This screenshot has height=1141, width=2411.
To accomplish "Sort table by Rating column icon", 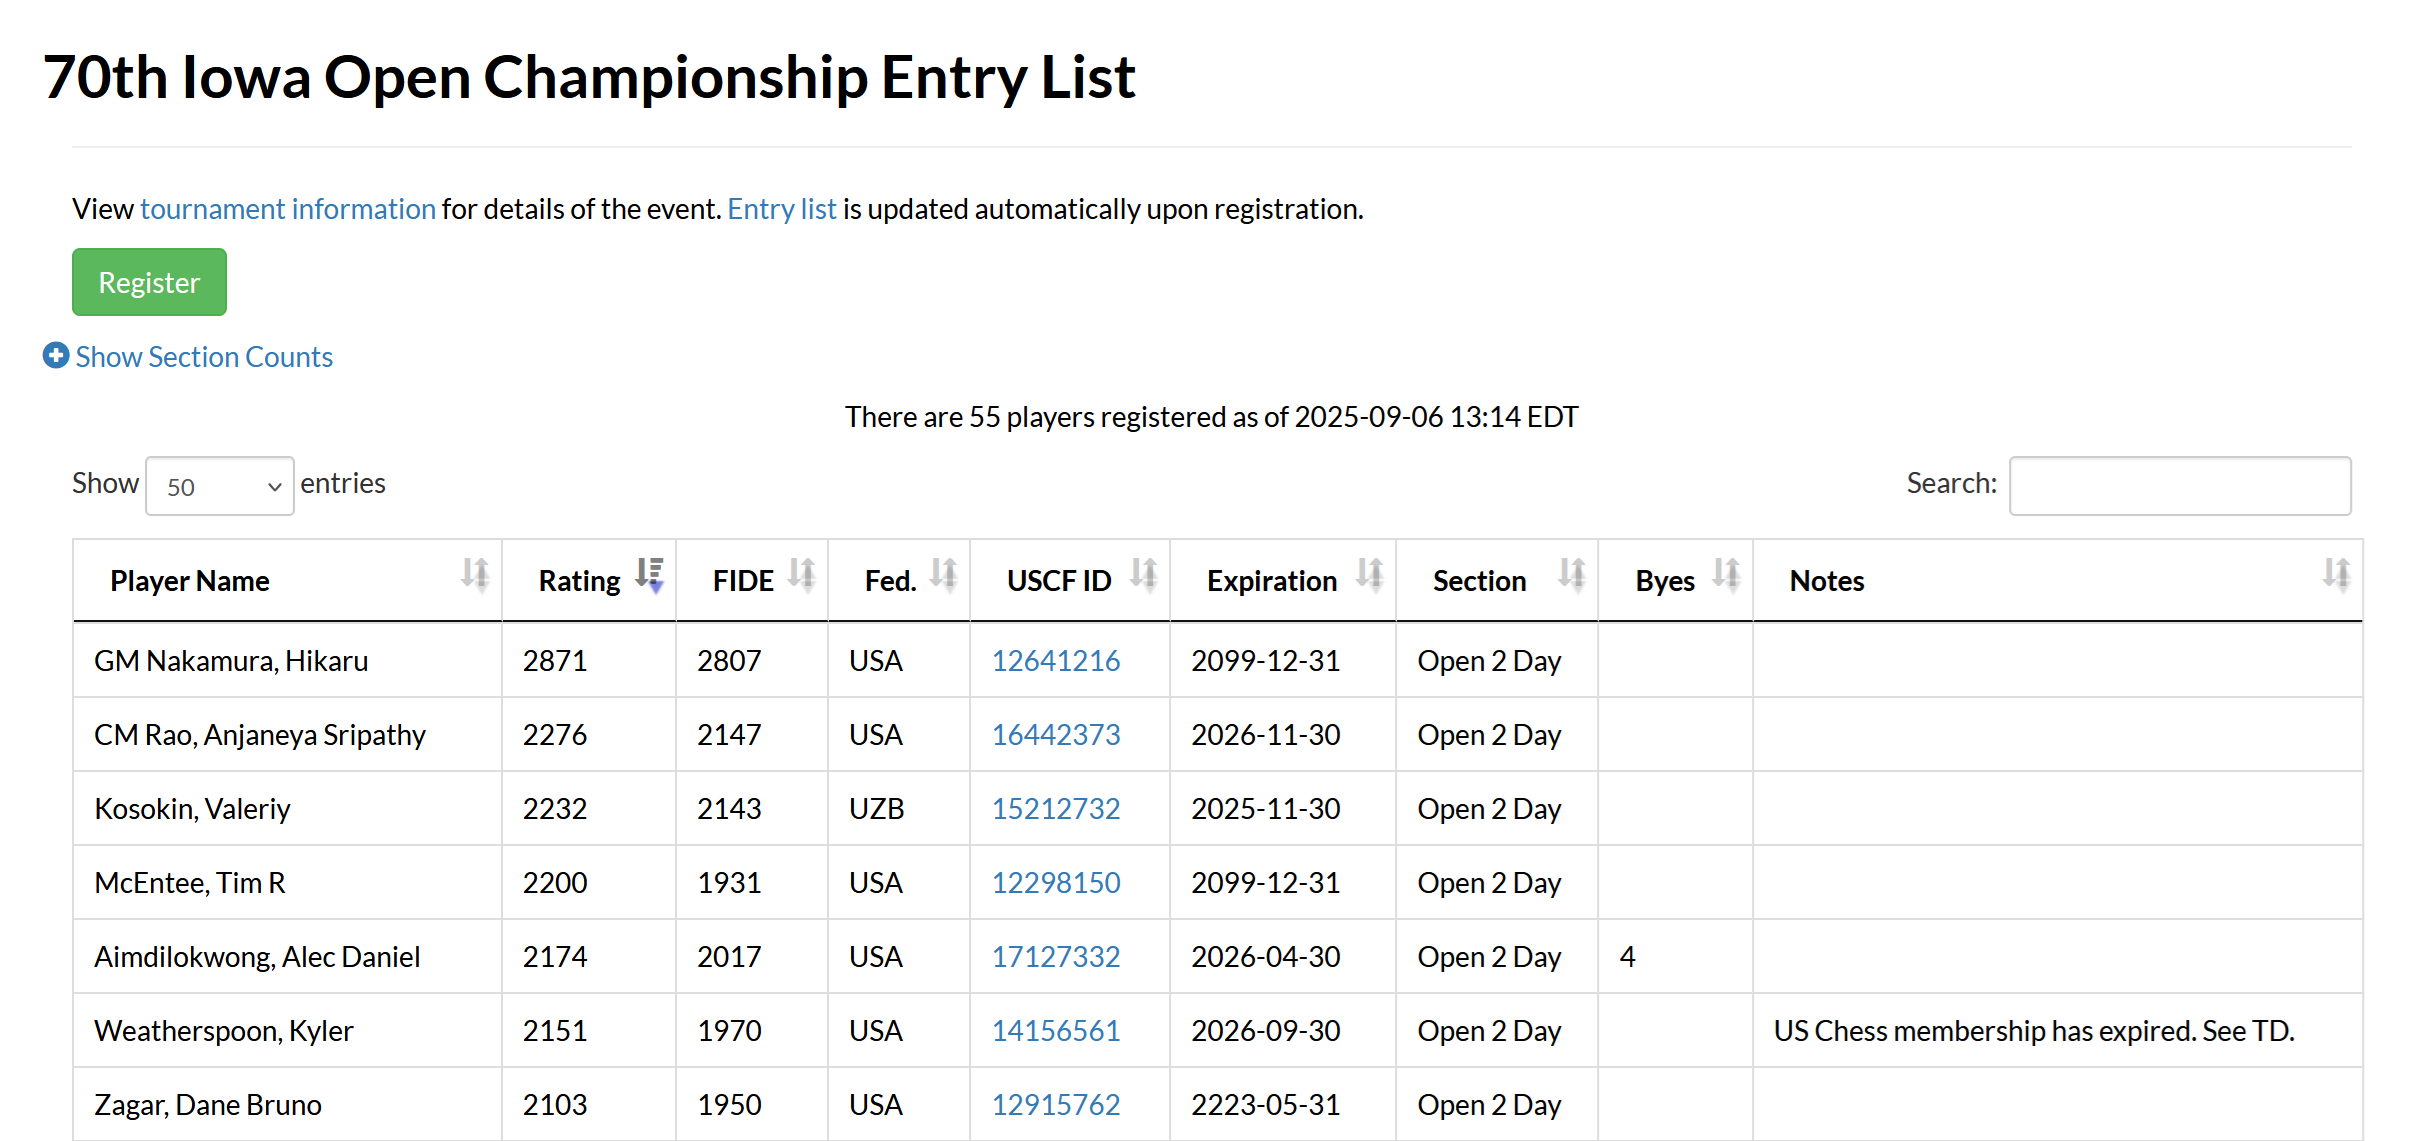I will click(650, 575).
